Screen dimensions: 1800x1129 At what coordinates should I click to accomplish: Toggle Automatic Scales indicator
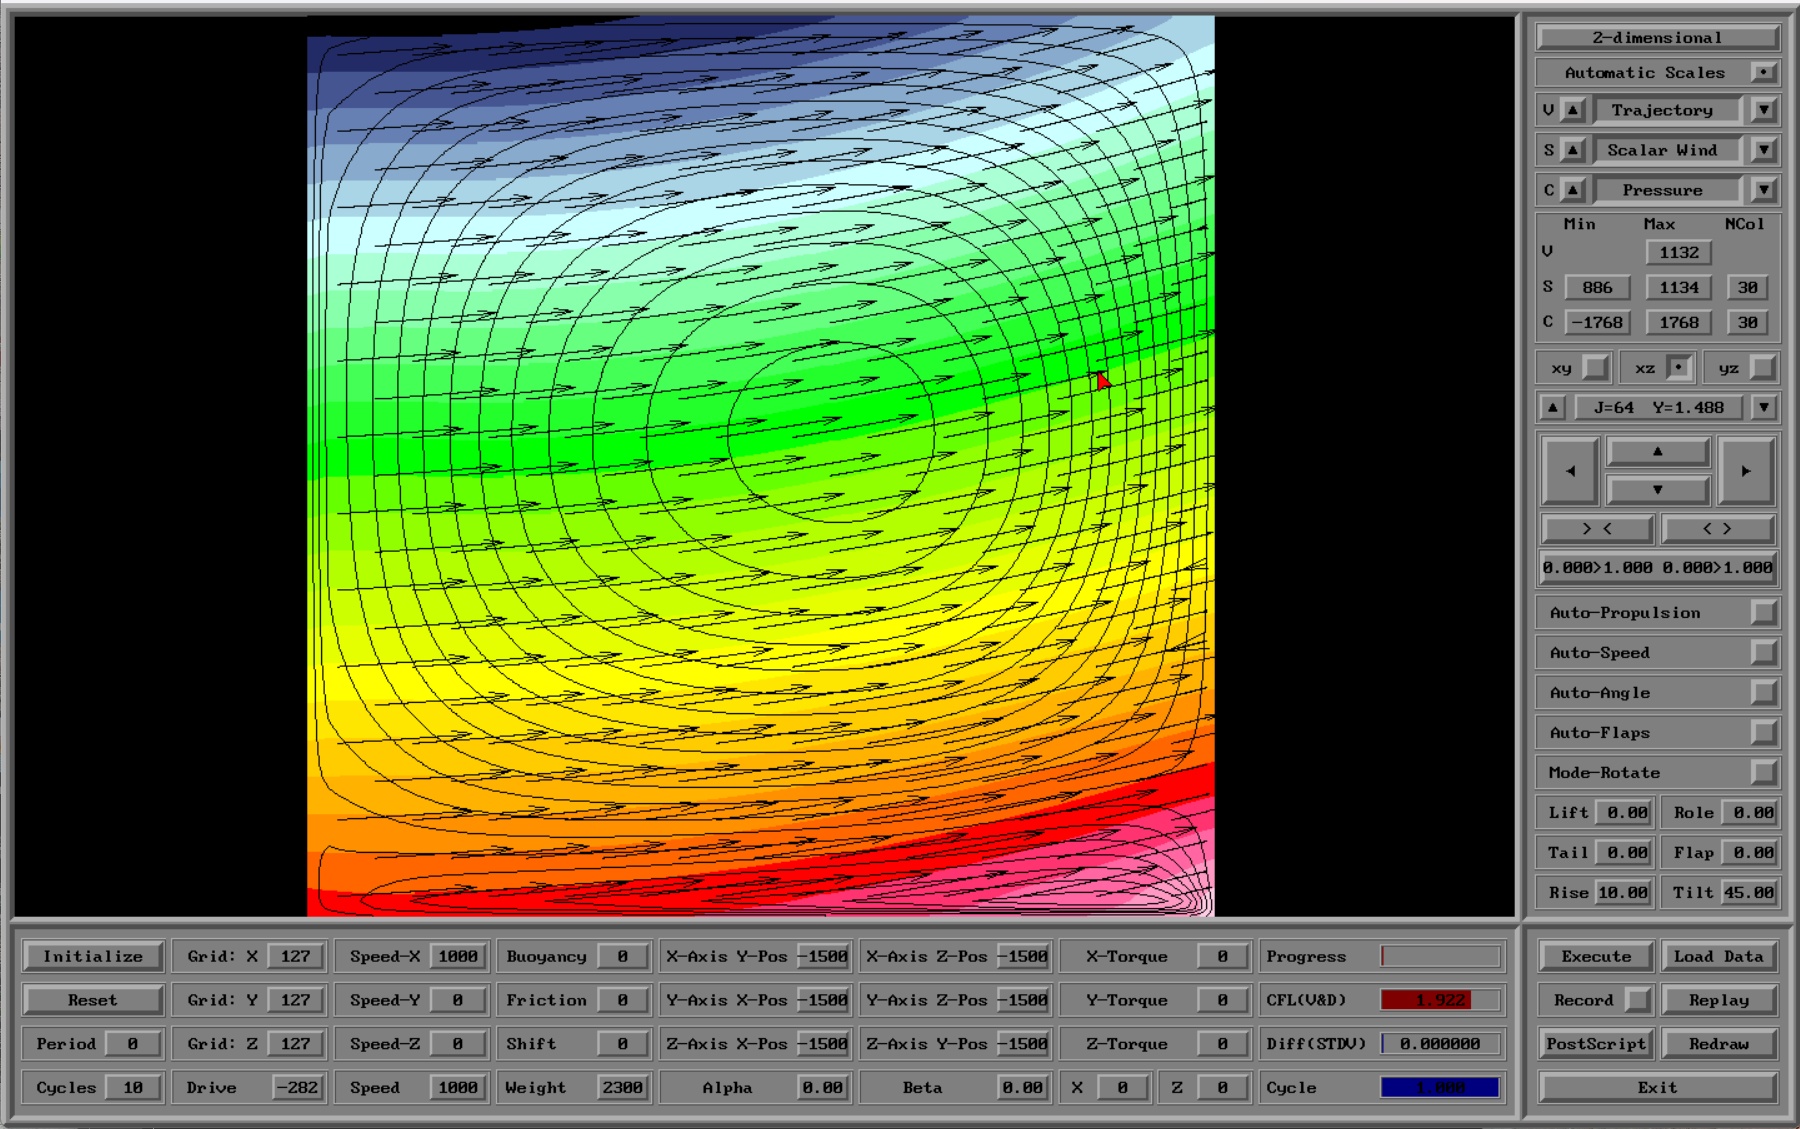[x=1763, y=72]
